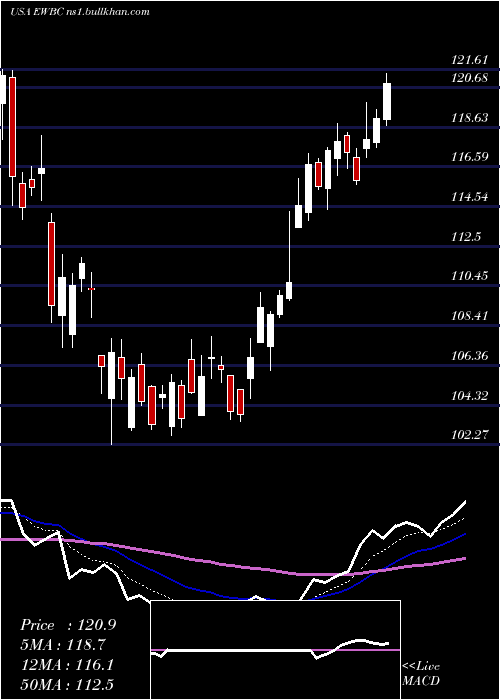
Task: Click the 102.27 price level label
Action: (470, 434)
